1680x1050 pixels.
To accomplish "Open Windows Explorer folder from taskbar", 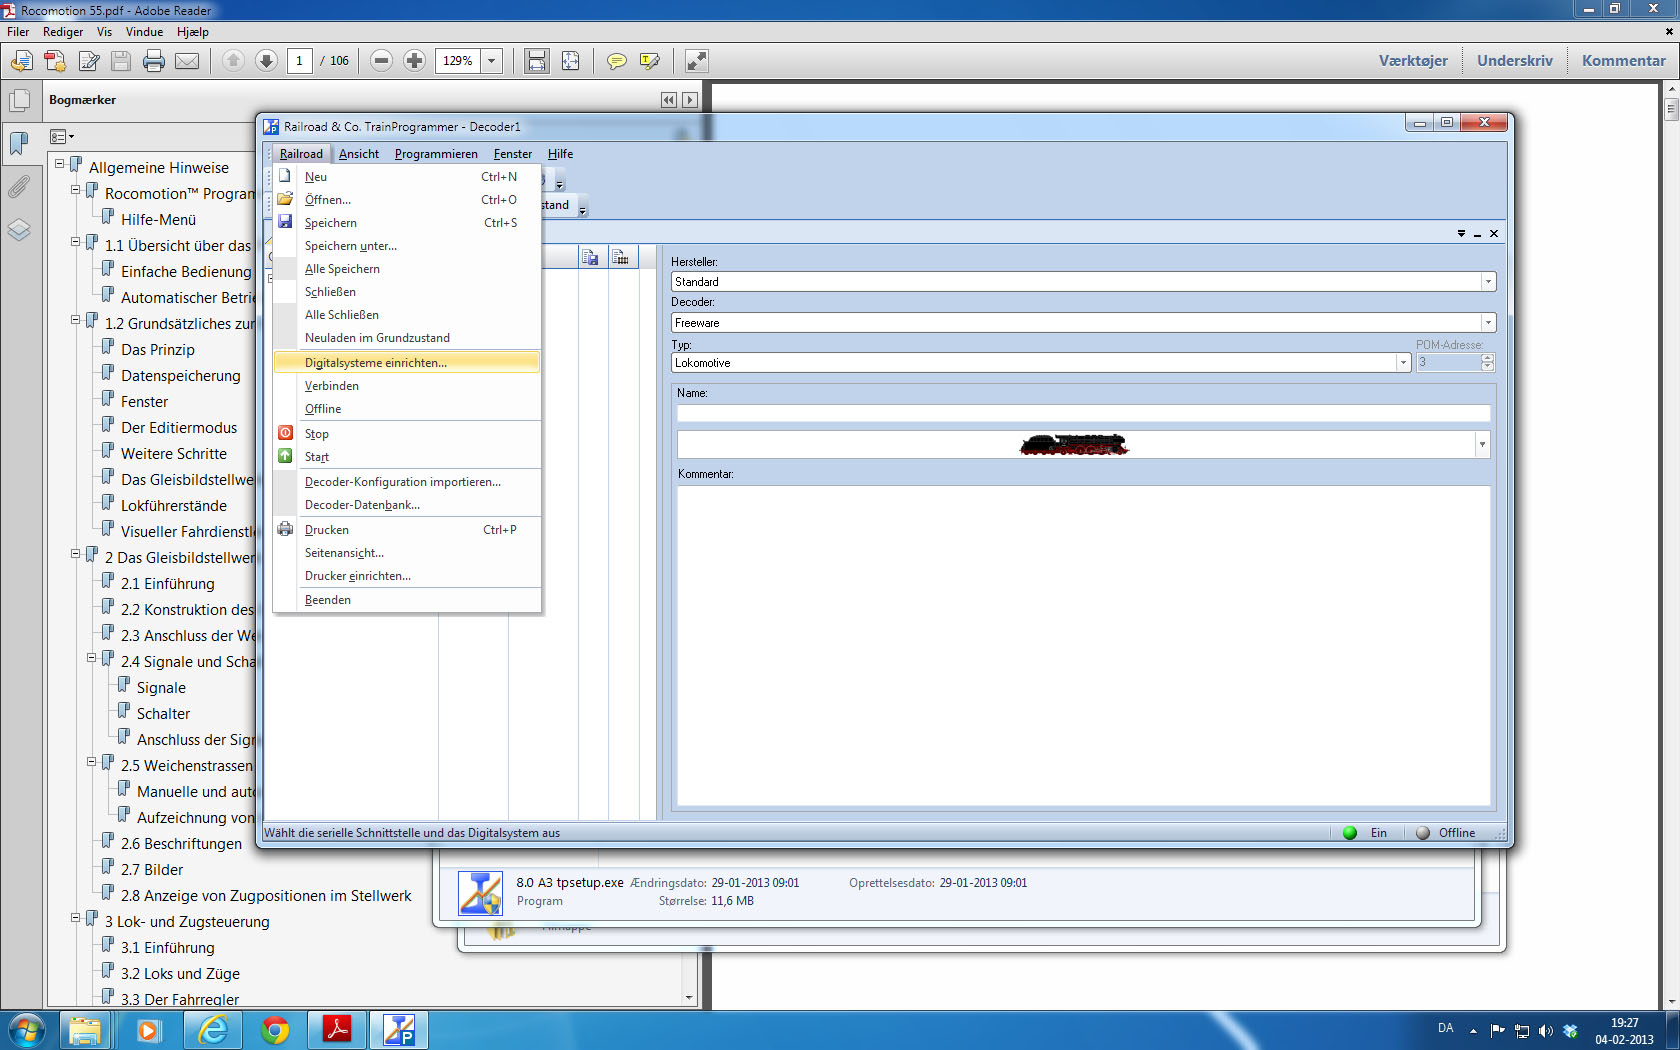I will (x=86, y=1030).
